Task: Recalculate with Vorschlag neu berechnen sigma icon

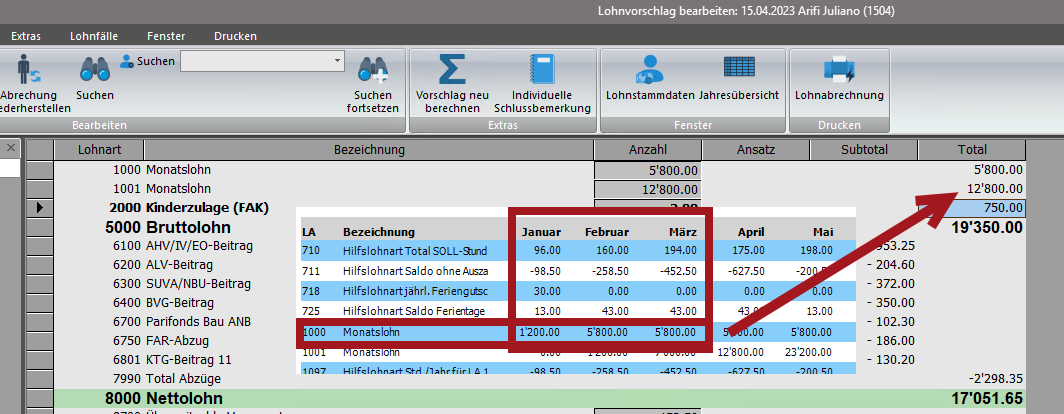Action: click(x=451, y=70)
